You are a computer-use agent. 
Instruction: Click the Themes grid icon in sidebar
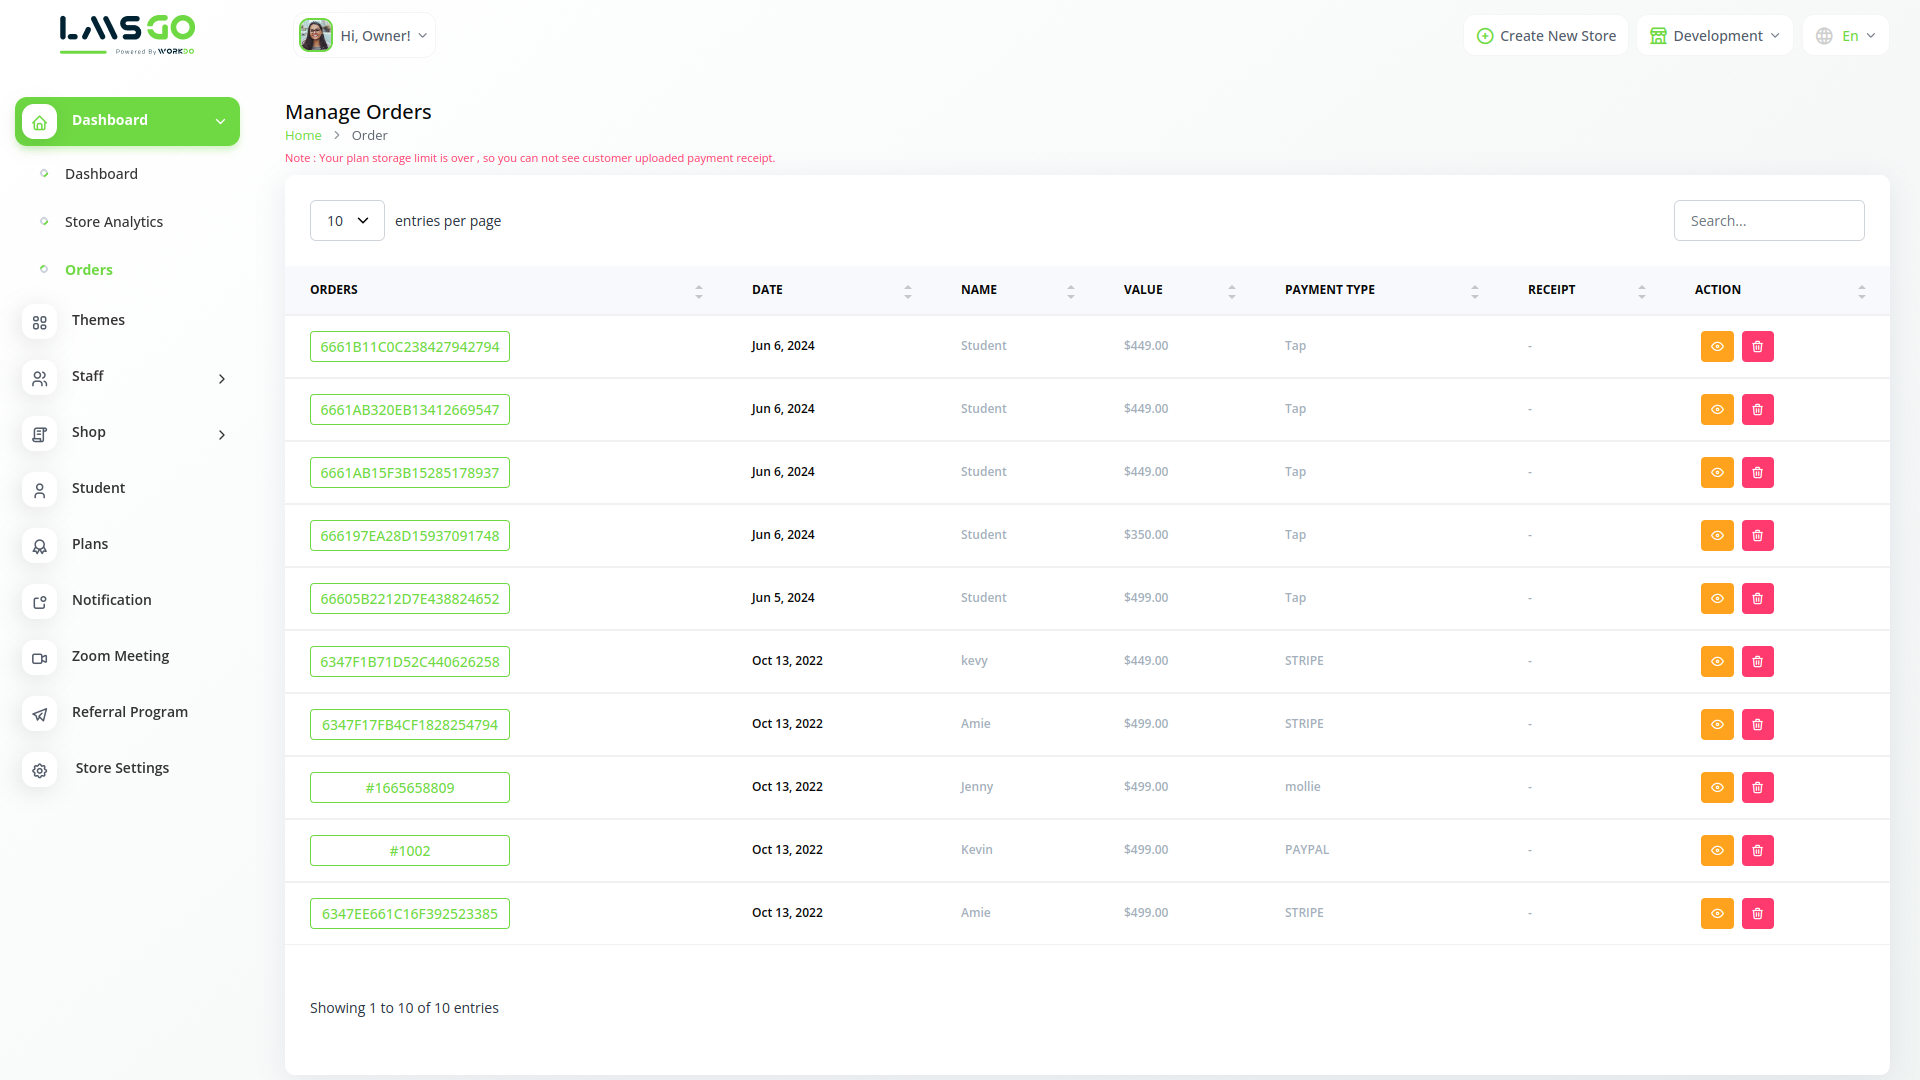40,322
